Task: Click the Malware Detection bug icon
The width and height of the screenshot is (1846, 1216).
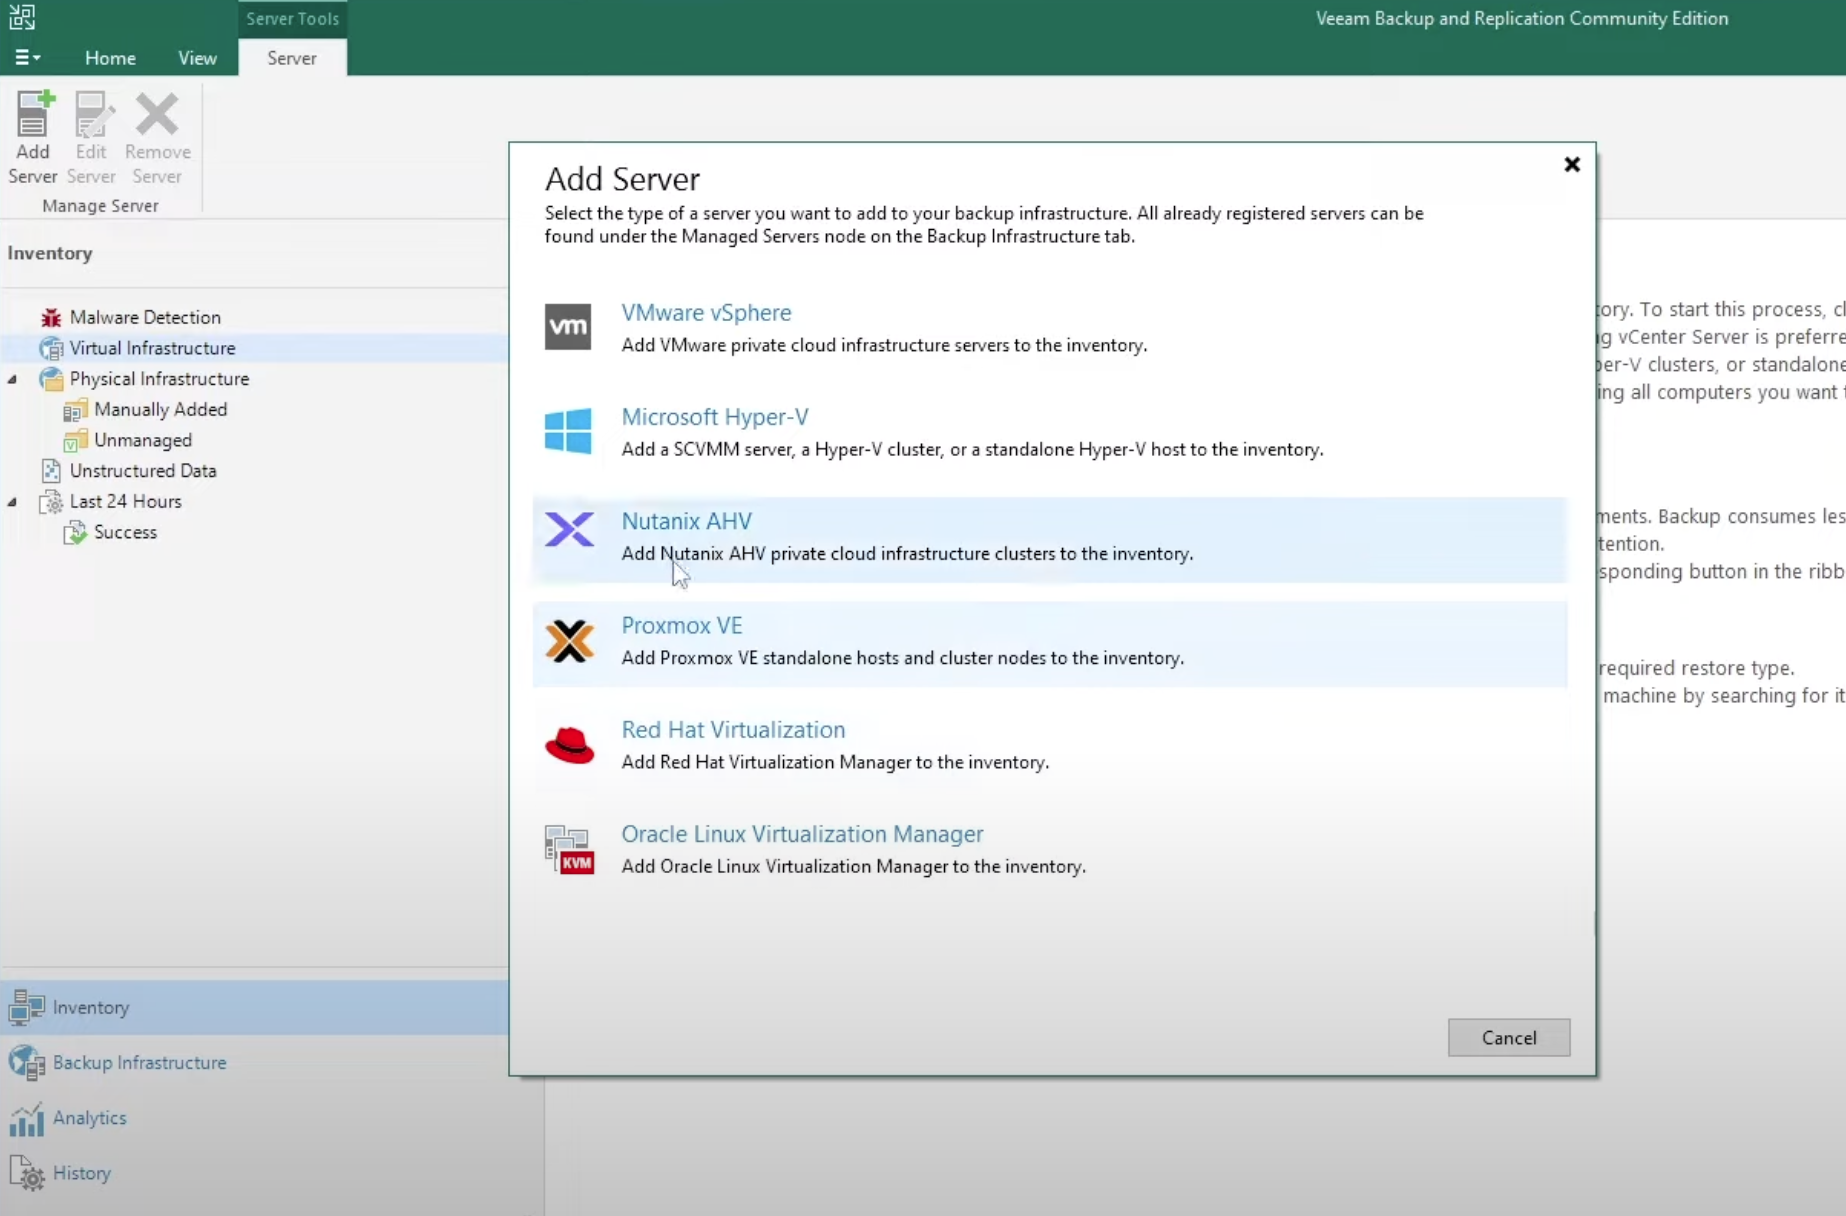Action: pos(51,318)
